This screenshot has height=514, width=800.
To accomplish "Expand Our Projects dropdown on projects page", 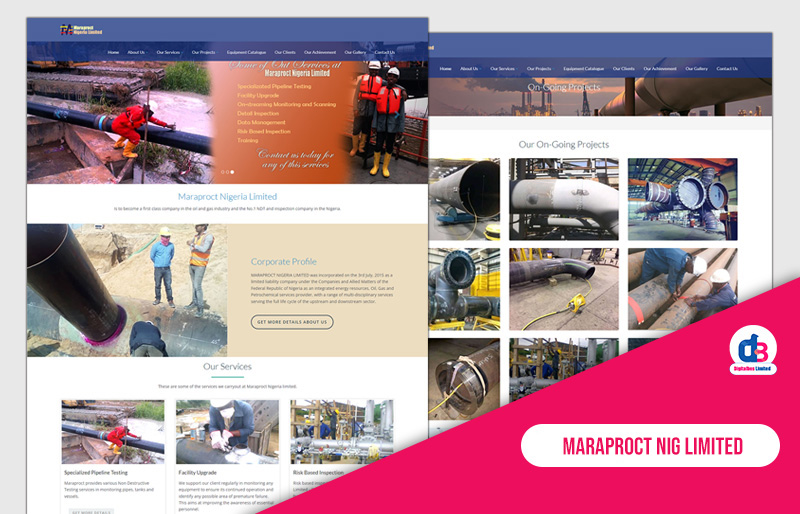I will (540, 68).
